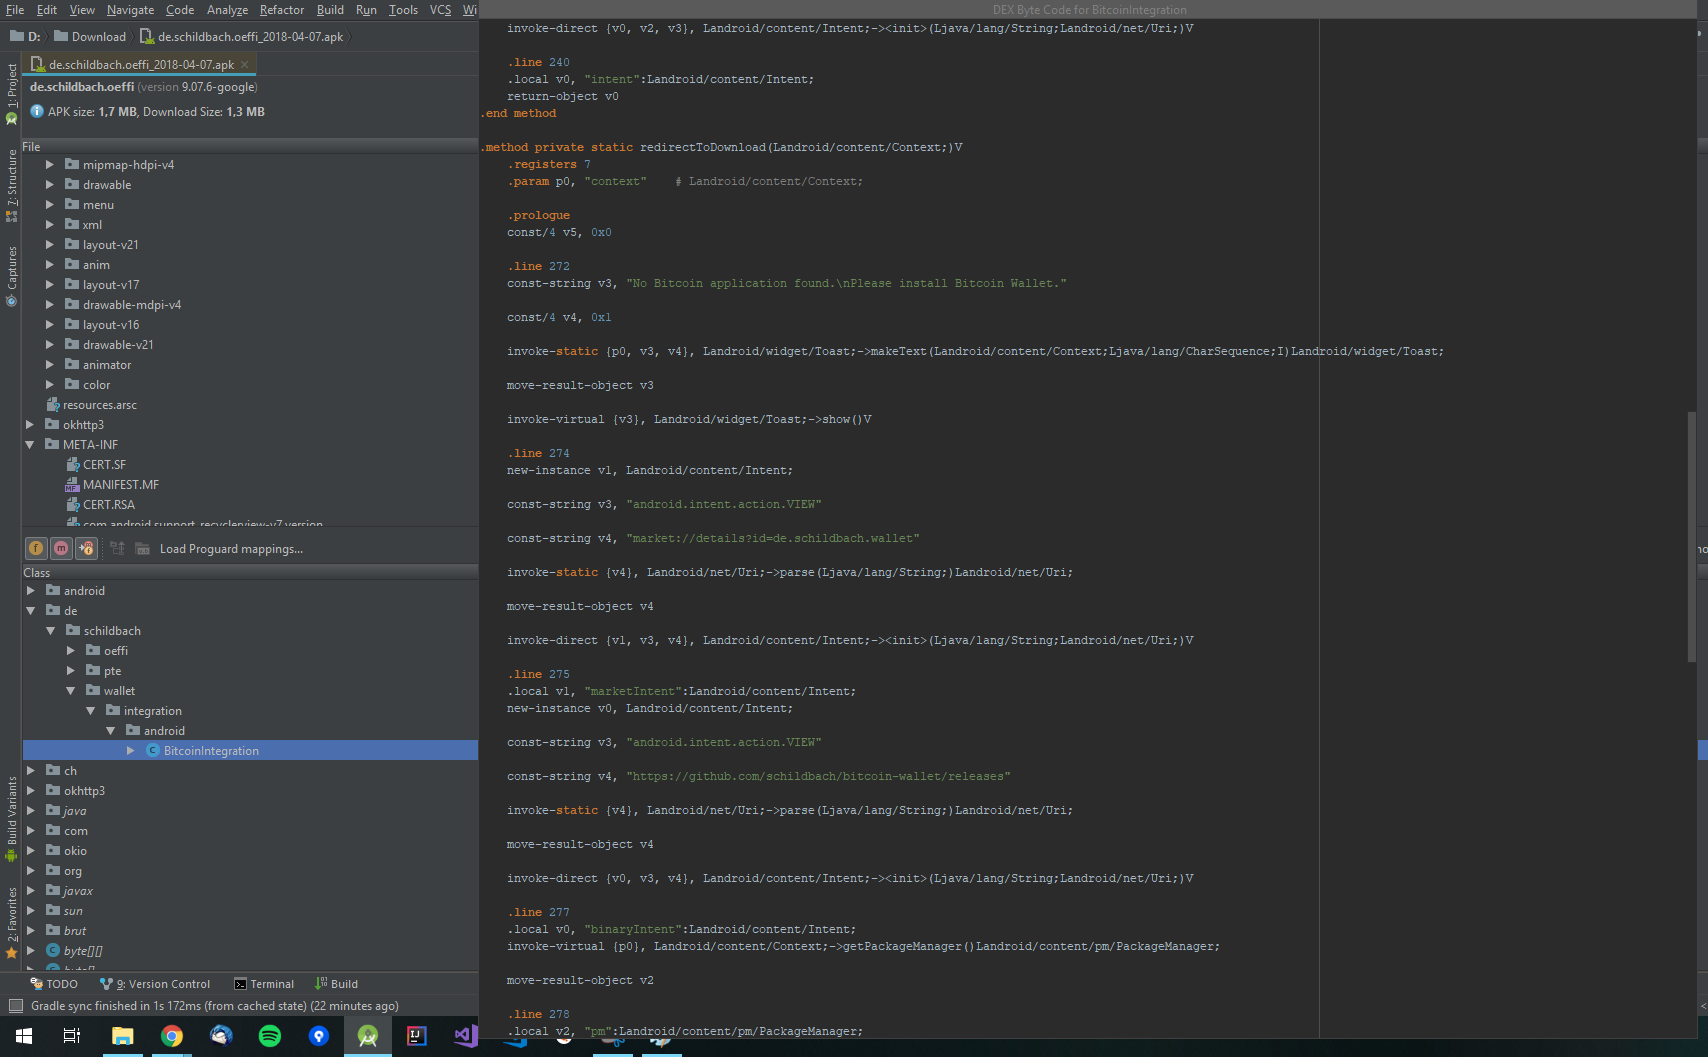Open the Version Control tool window
Viewport: 1708px width, 1057px height.
(155, 984)
